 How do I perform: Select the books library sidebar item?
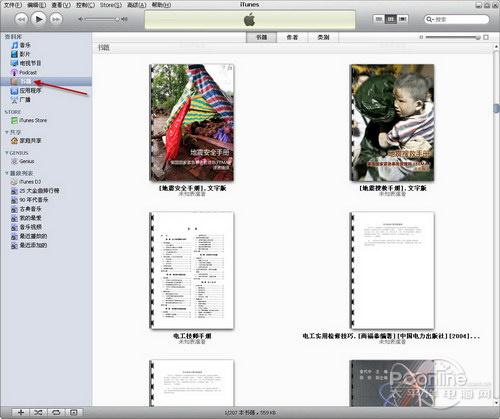(46, 81)
